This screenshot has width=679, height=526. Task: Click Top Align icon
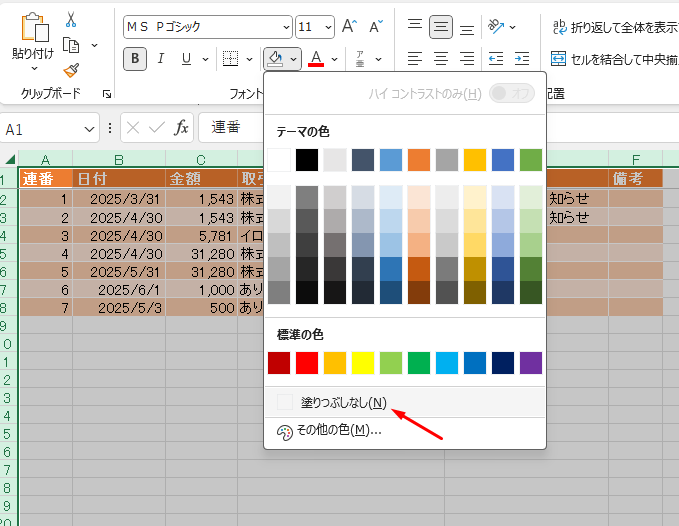[x=415, y=26]
